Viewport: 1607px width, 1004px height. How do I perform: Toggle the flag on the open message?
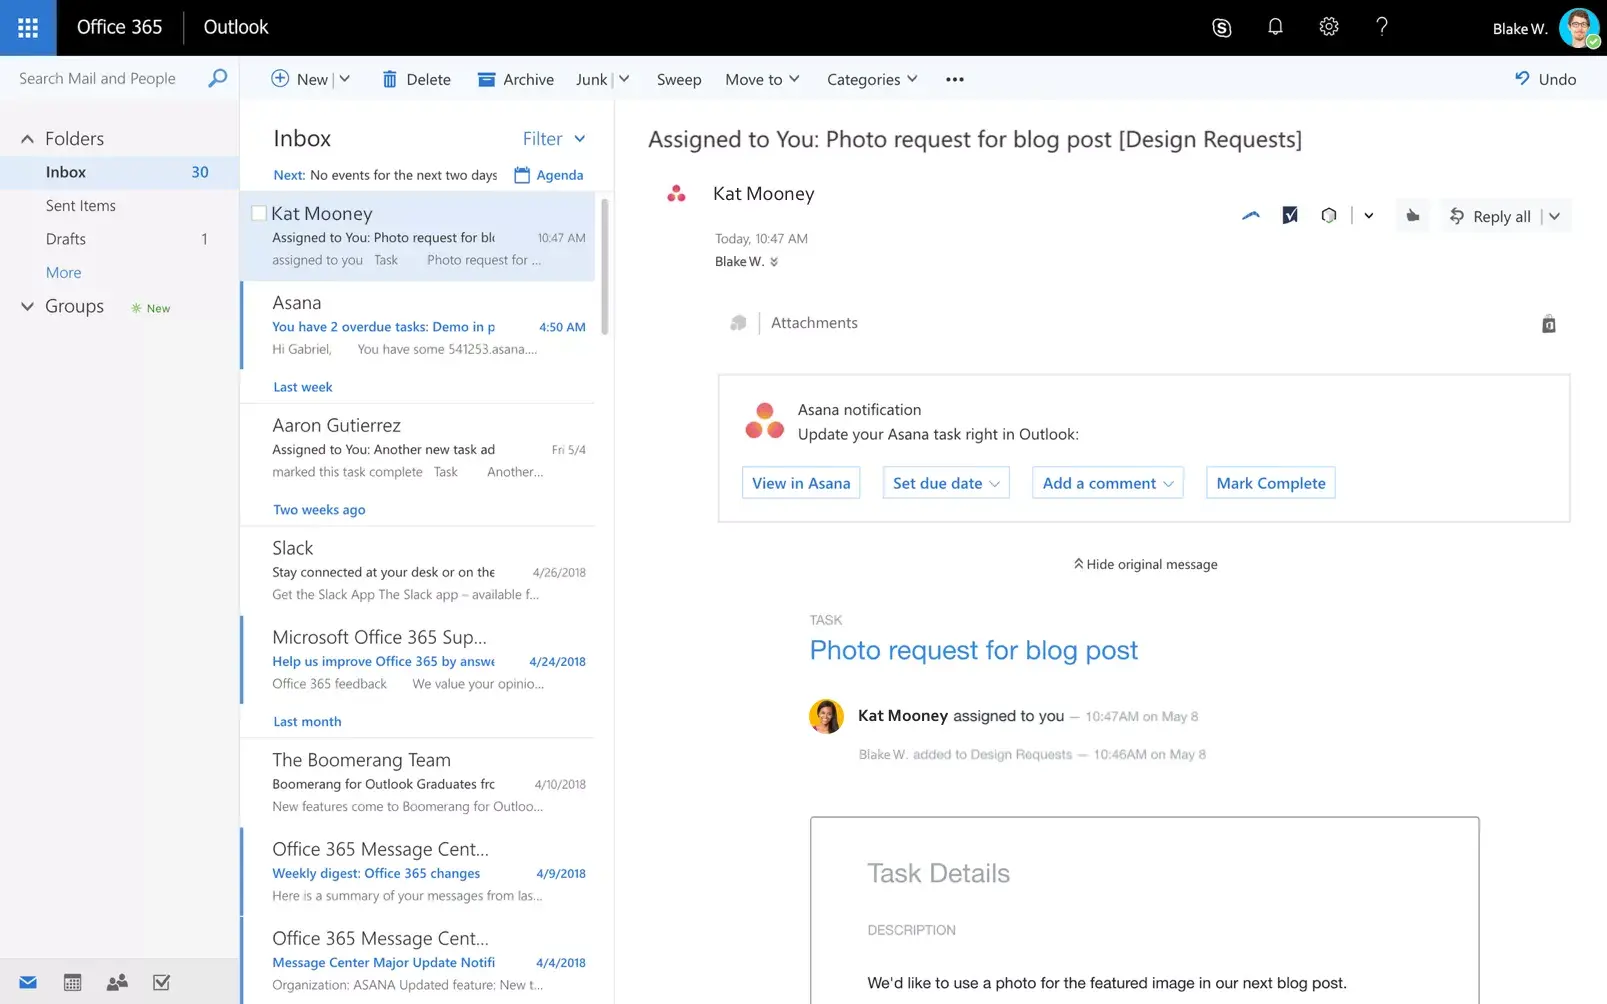1289,214
